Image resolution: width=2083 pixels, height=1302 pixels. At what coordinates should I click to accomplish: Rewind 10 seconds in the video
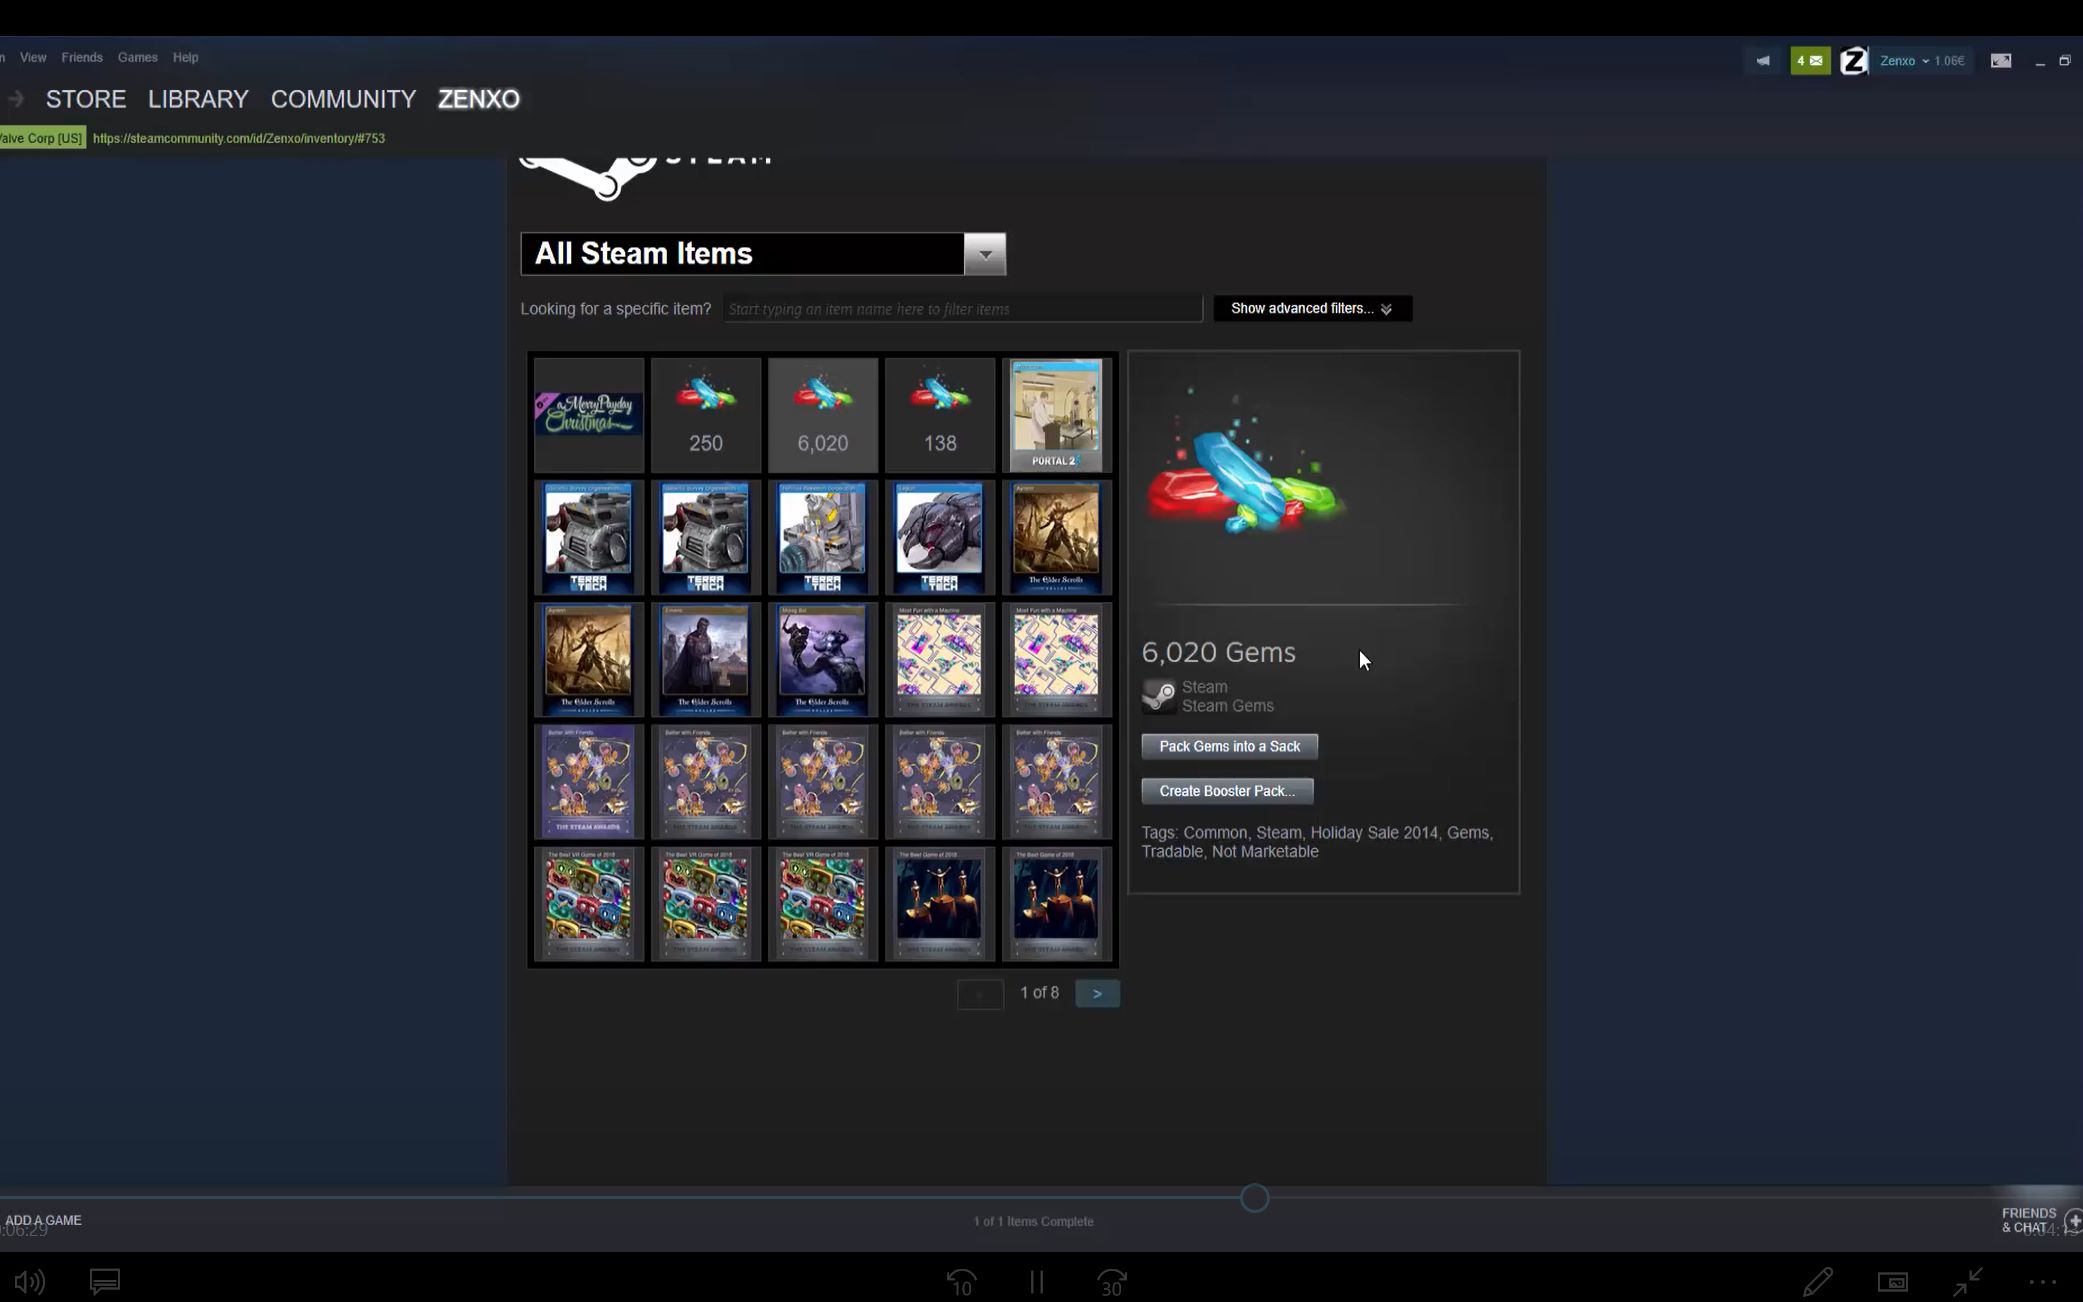click(x=961, y=1282)
